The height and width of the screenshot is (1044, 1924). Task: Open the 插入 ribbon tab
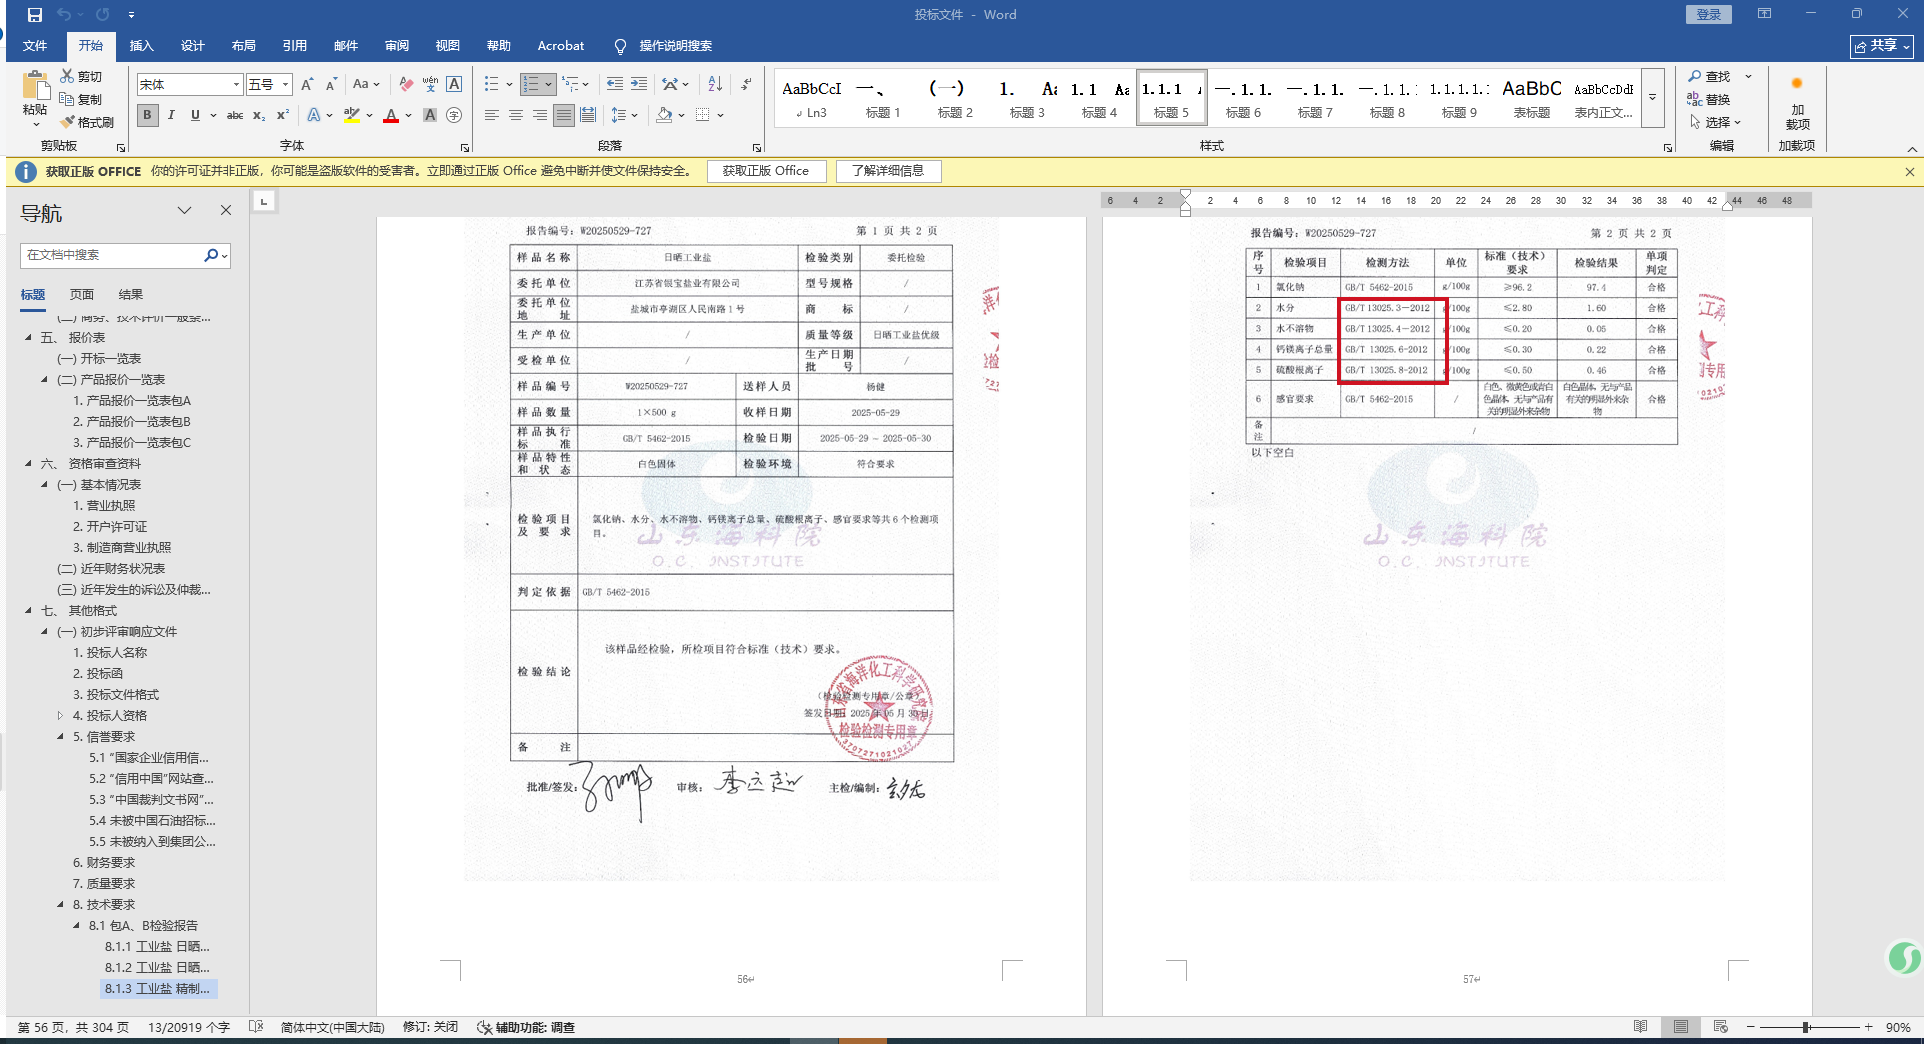[141, 46]
